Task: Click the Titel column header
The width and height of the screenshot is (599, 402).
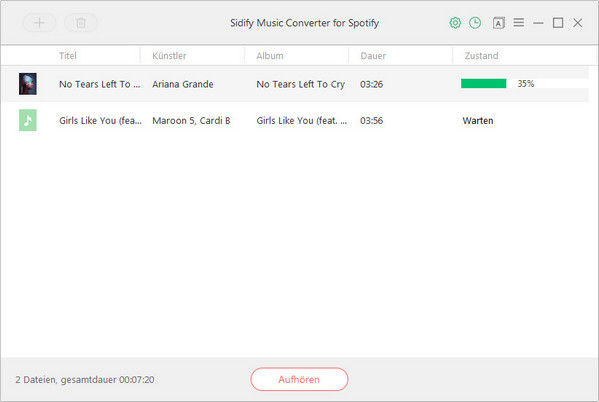Action: 68,56
